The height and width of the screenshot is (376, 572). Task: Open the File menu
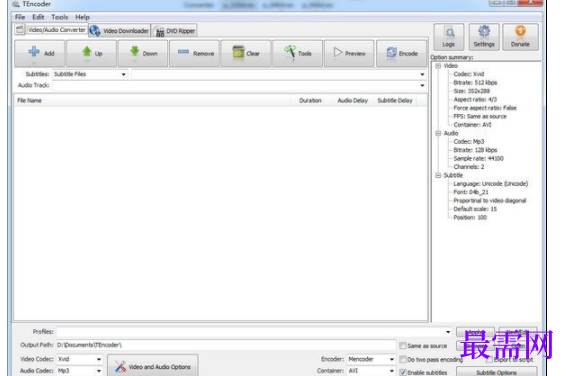pos(20,17)
